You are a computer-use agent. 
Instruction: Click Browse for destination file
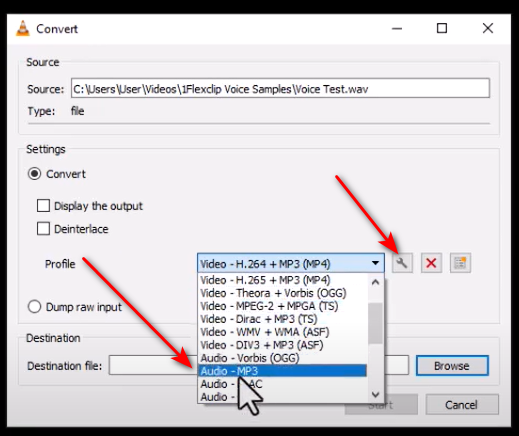(452, 366)
